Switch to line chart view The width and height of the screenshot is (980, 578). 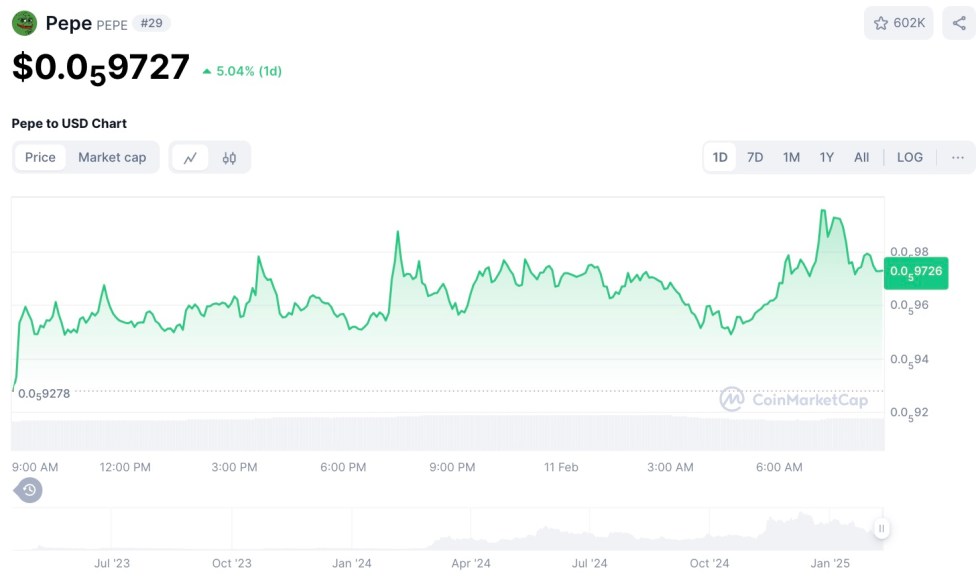pos(190,158)
